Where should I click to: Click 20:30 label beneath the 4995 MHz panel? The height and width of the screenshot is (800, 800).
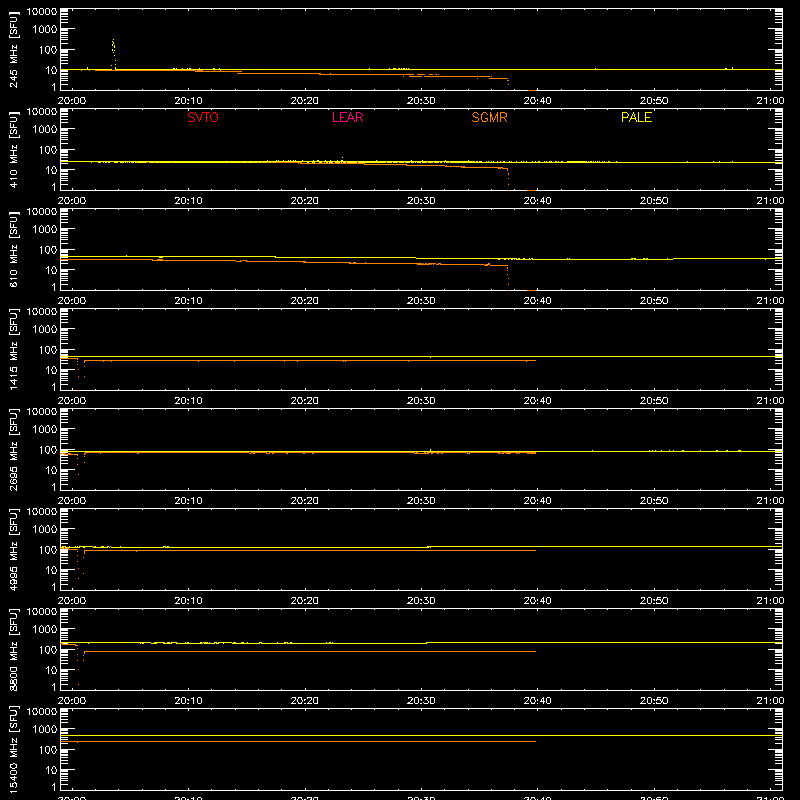(421, 601)
